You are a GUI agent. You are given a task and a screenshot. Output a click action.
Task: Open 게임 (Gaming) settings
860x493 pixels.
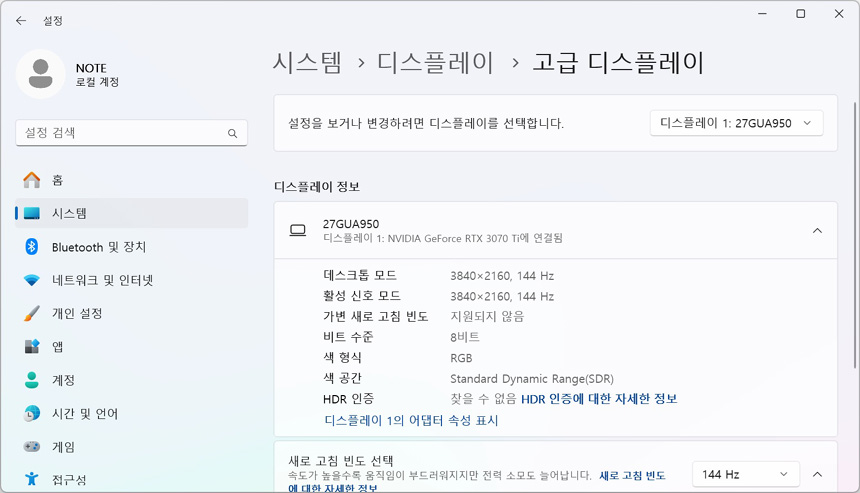tap(63, 447)
